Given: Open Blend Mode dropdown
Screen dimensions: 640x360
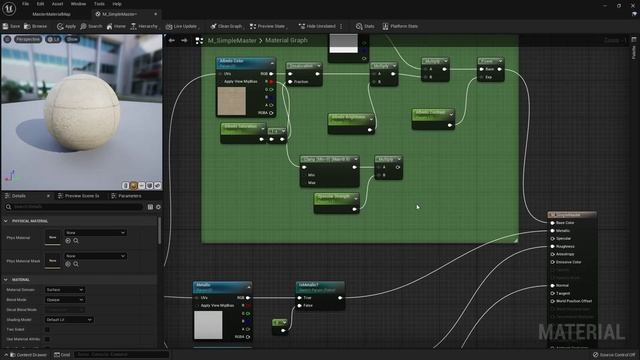Looking at the screenshot, I should [64, 300].
